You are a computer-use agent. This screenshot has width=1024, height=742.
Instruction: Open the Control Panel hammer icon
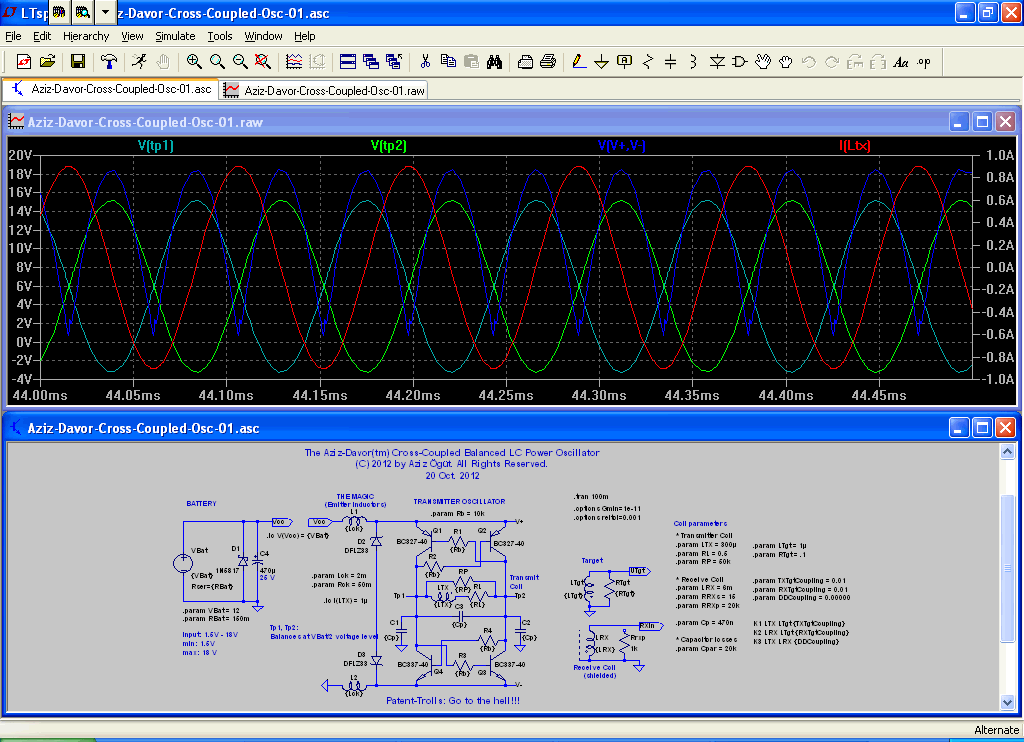point(109,61)
